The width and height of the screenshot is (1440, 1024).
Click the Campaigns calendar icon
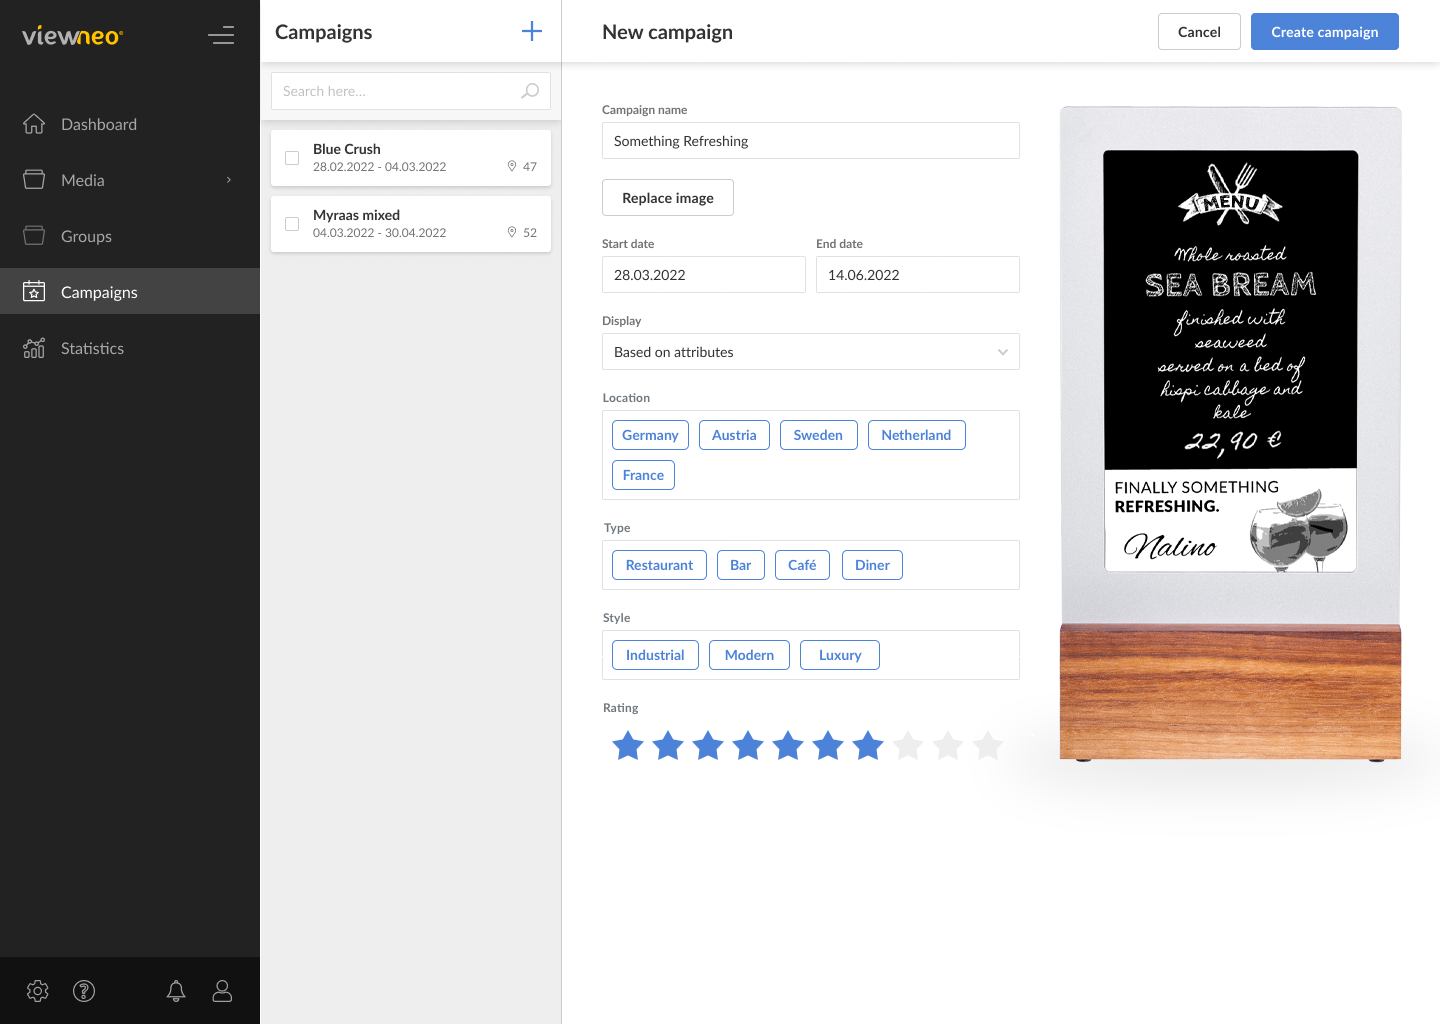34,291
